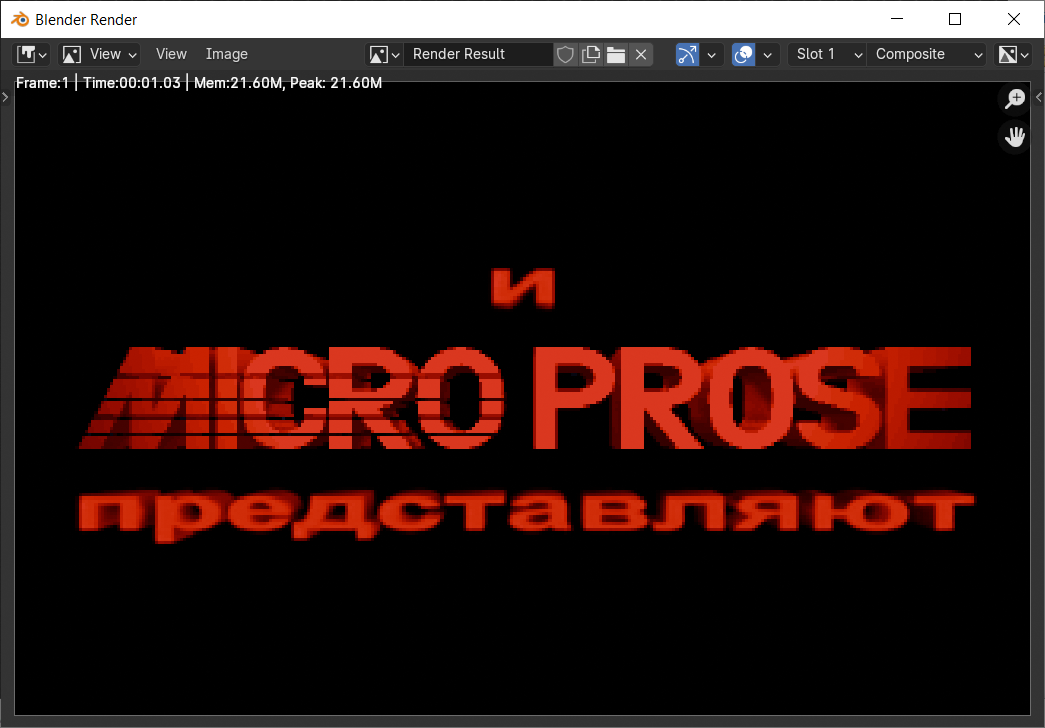This screenshot has width=1045, height=728.
Task: Open the View mode dropdown with image icon
Action: click(x=99, y=54)
